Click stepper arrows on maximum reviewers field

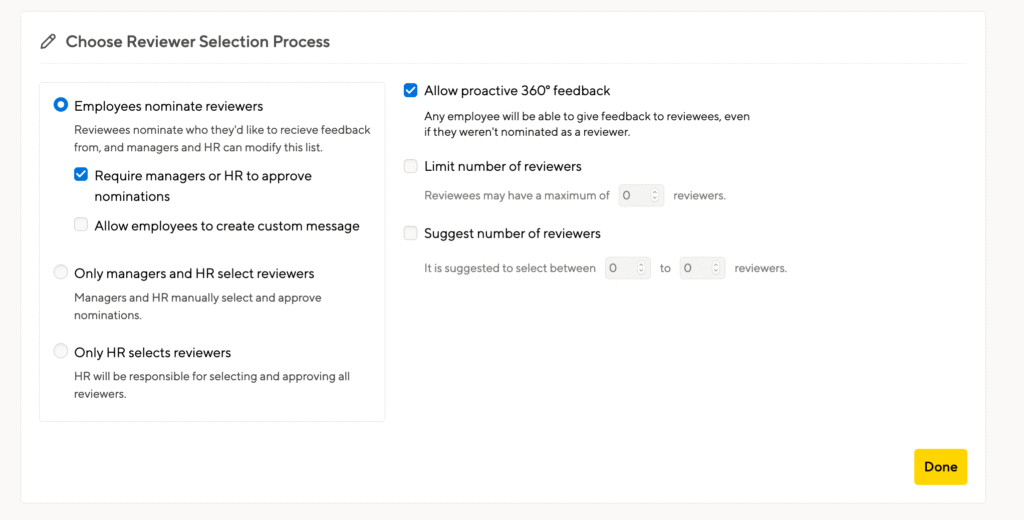click(x=655, y=195)
